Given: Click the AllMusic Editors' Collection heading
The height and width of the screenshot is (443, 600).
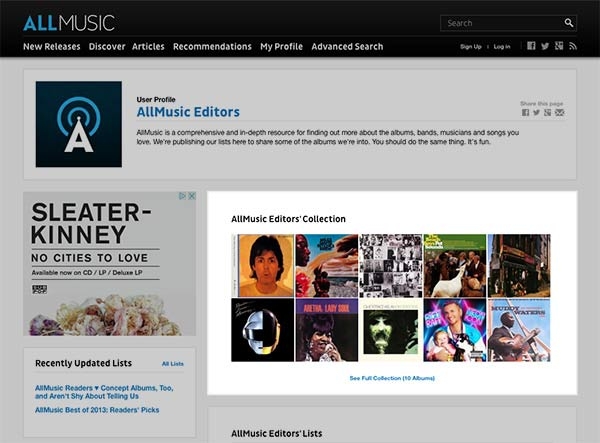Looking at the screenshot, I should click(x=288, y=219).
